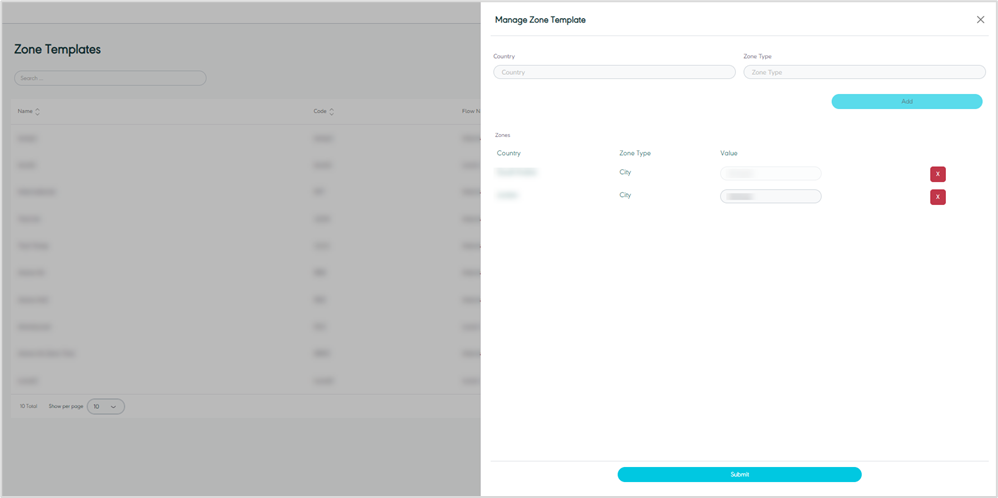Close the Manage Zone Template panel

pos(980,20)
